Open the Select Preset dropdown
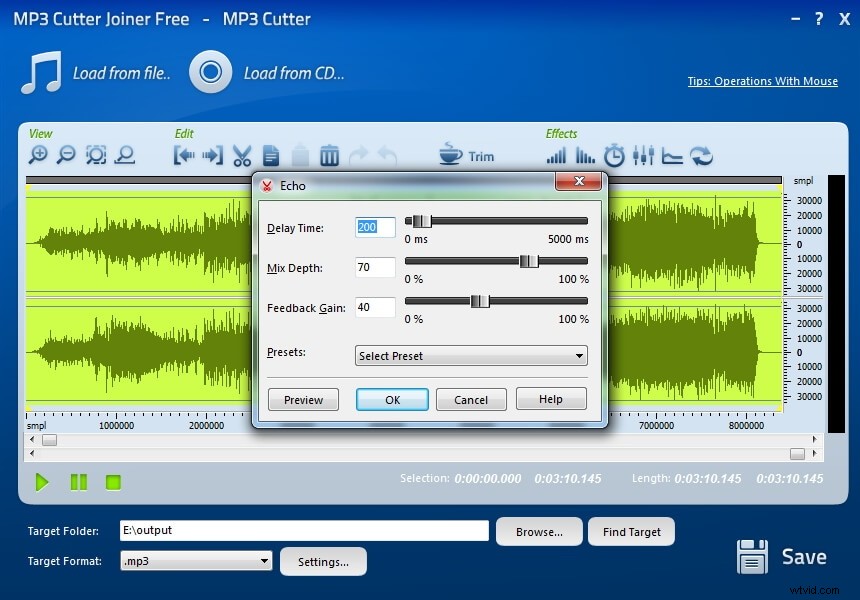The image size is (860, 600). click(470, 355)
